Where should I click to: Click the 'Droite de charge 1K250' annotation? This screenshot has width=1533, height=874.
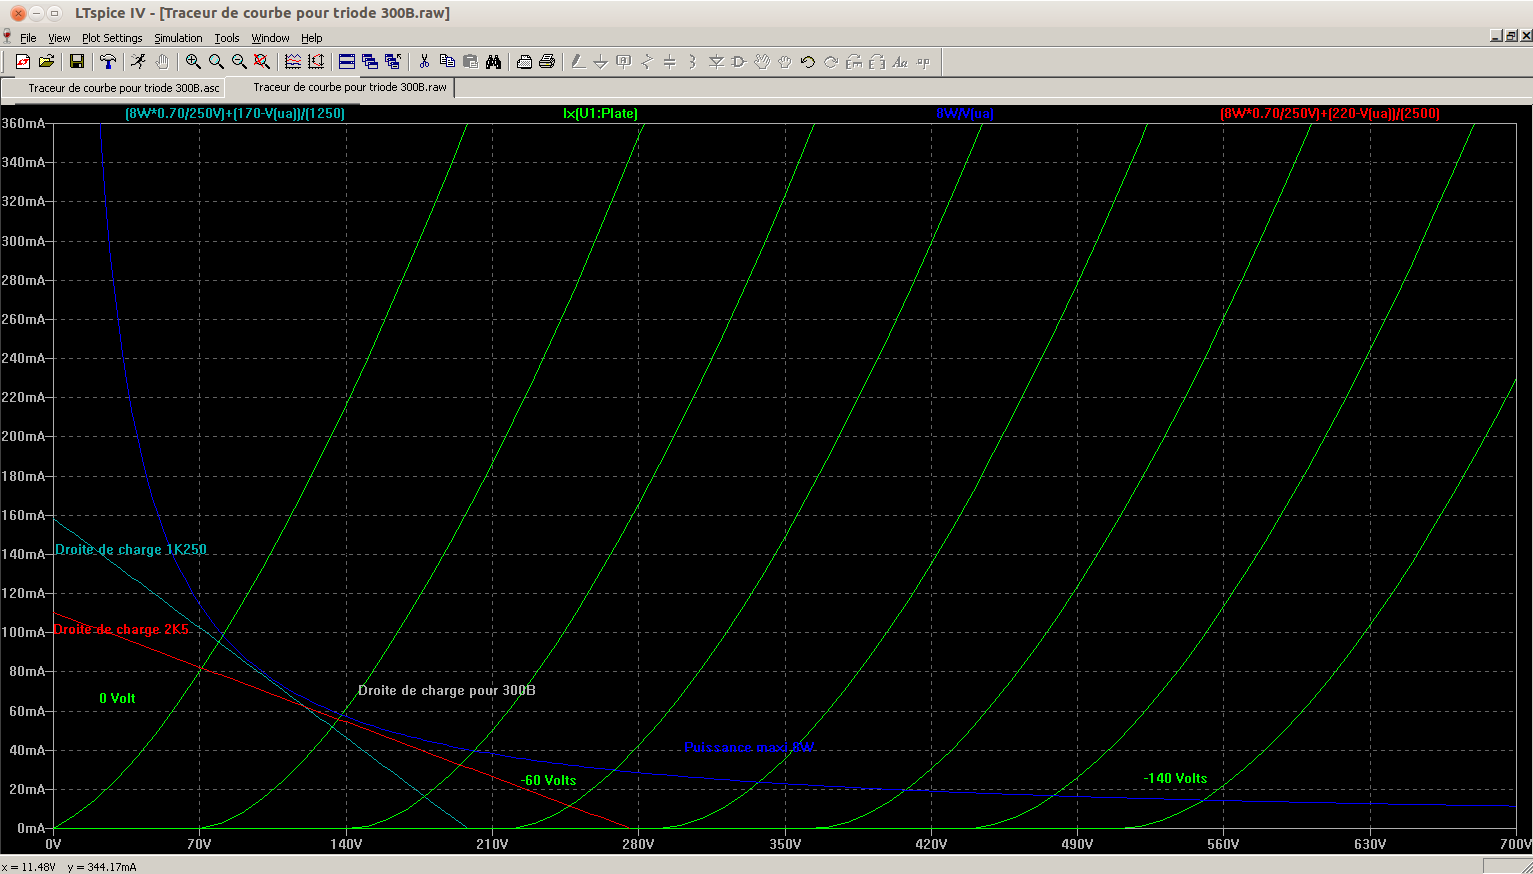pos(131,549)
